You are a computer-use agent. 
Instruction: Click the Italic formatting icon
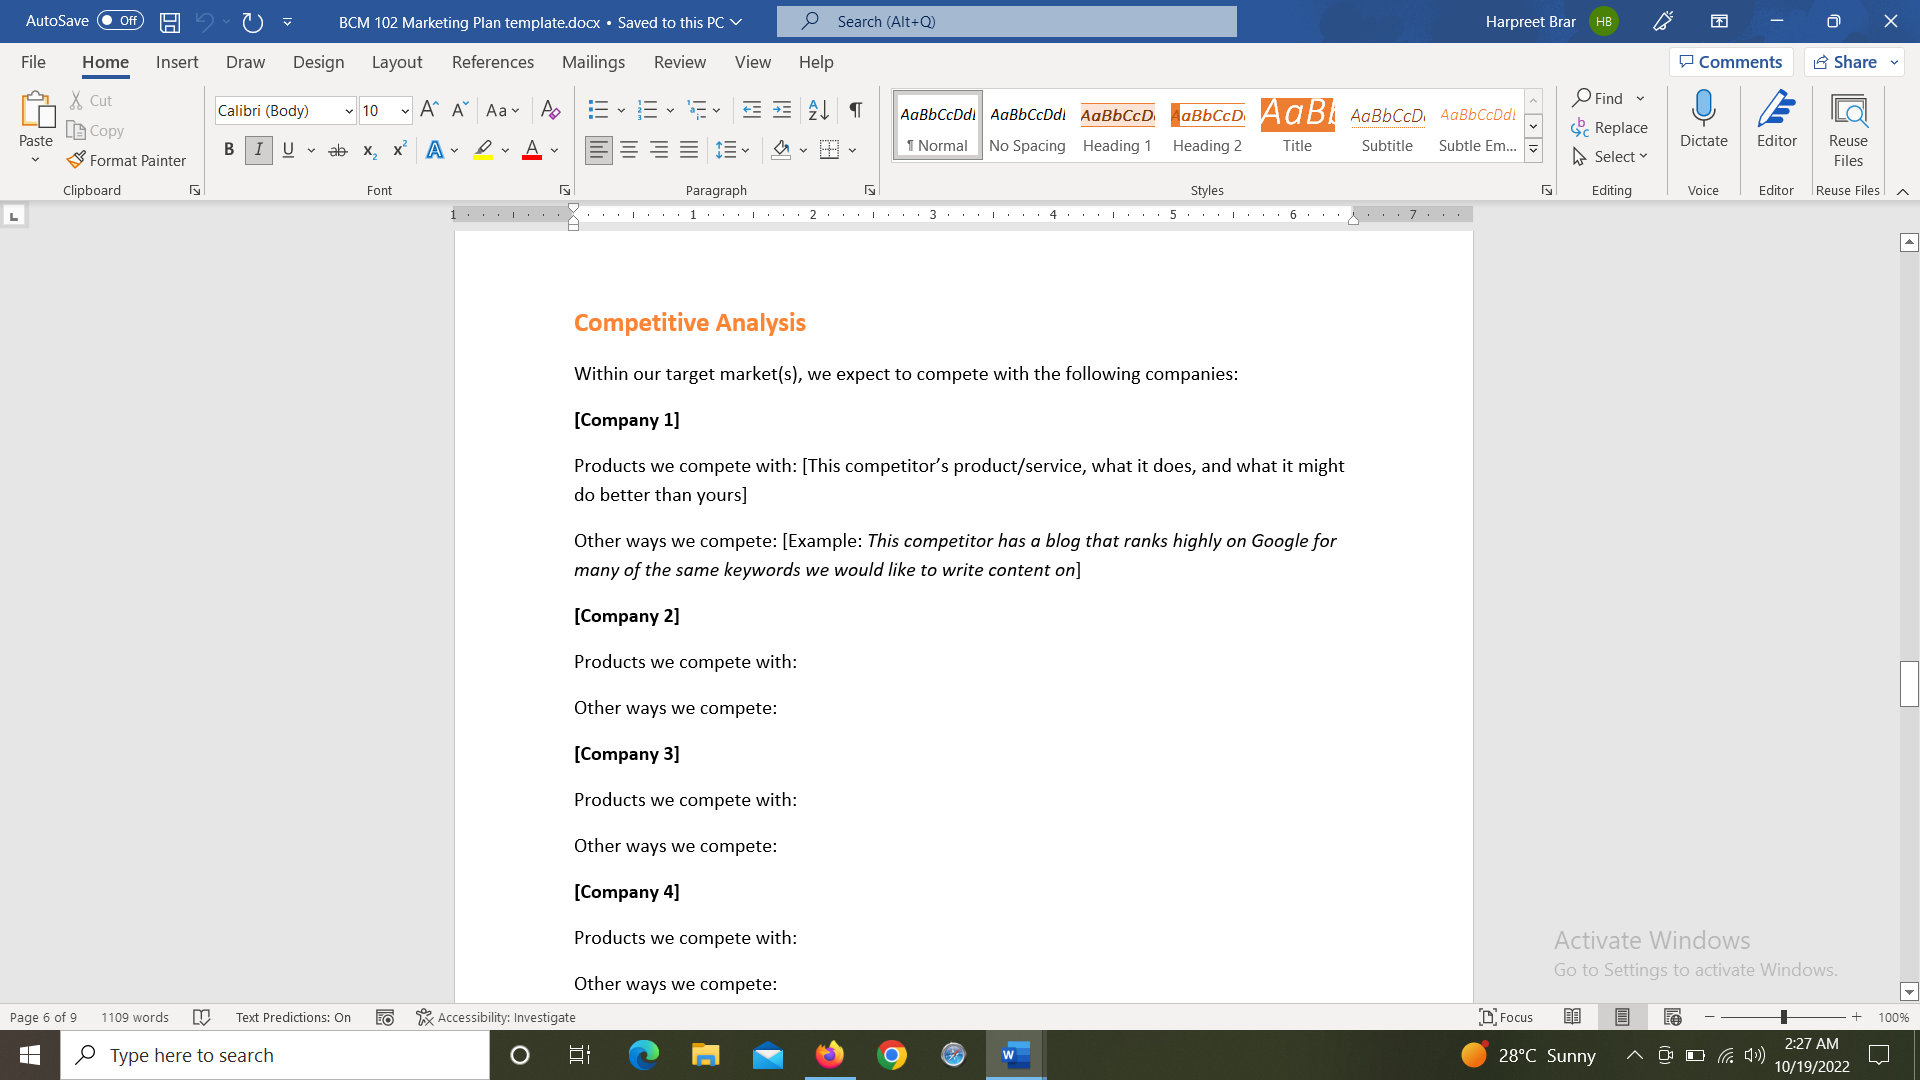[x=258, y=148]
